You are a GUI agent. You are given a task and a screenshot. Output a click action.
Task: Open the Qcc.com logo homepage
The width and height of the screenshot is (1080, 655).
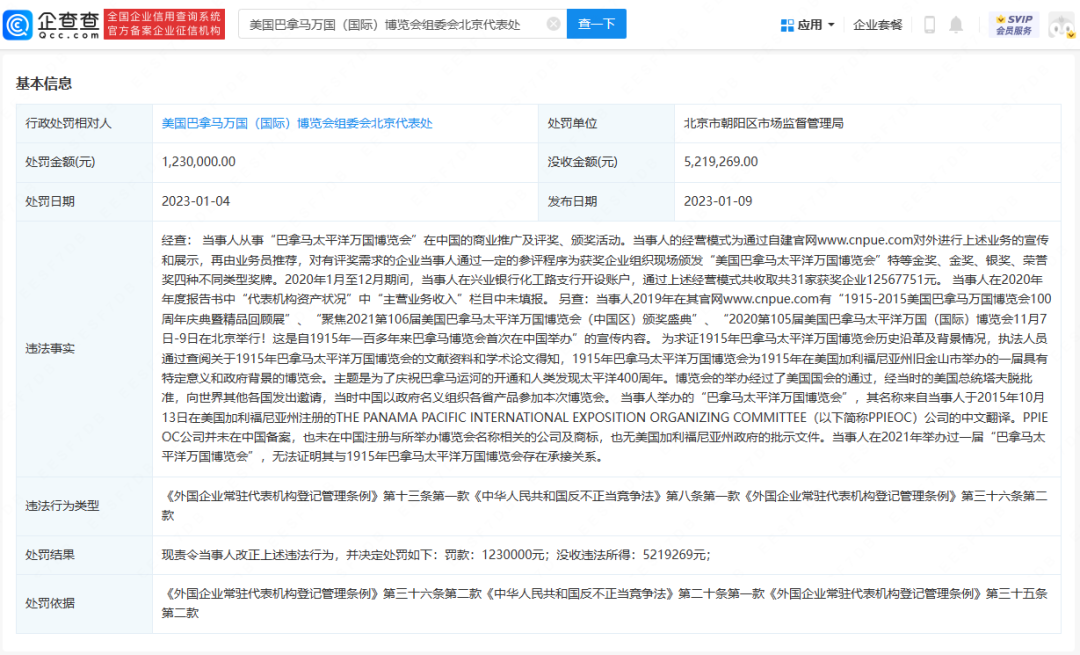52,24
